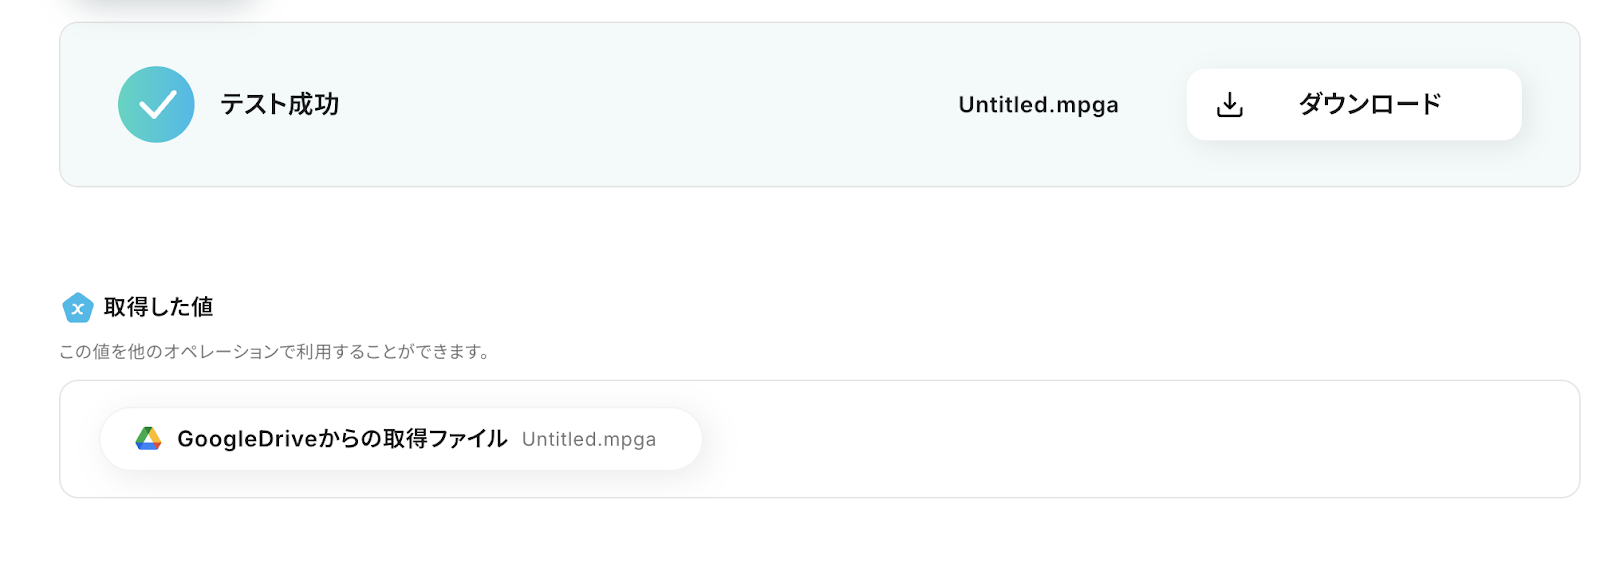Click the Untitled.mpga filename beside the download button
Image resolution: width=1600 pixels, height=579 pixels.
tap(1038, 105)
